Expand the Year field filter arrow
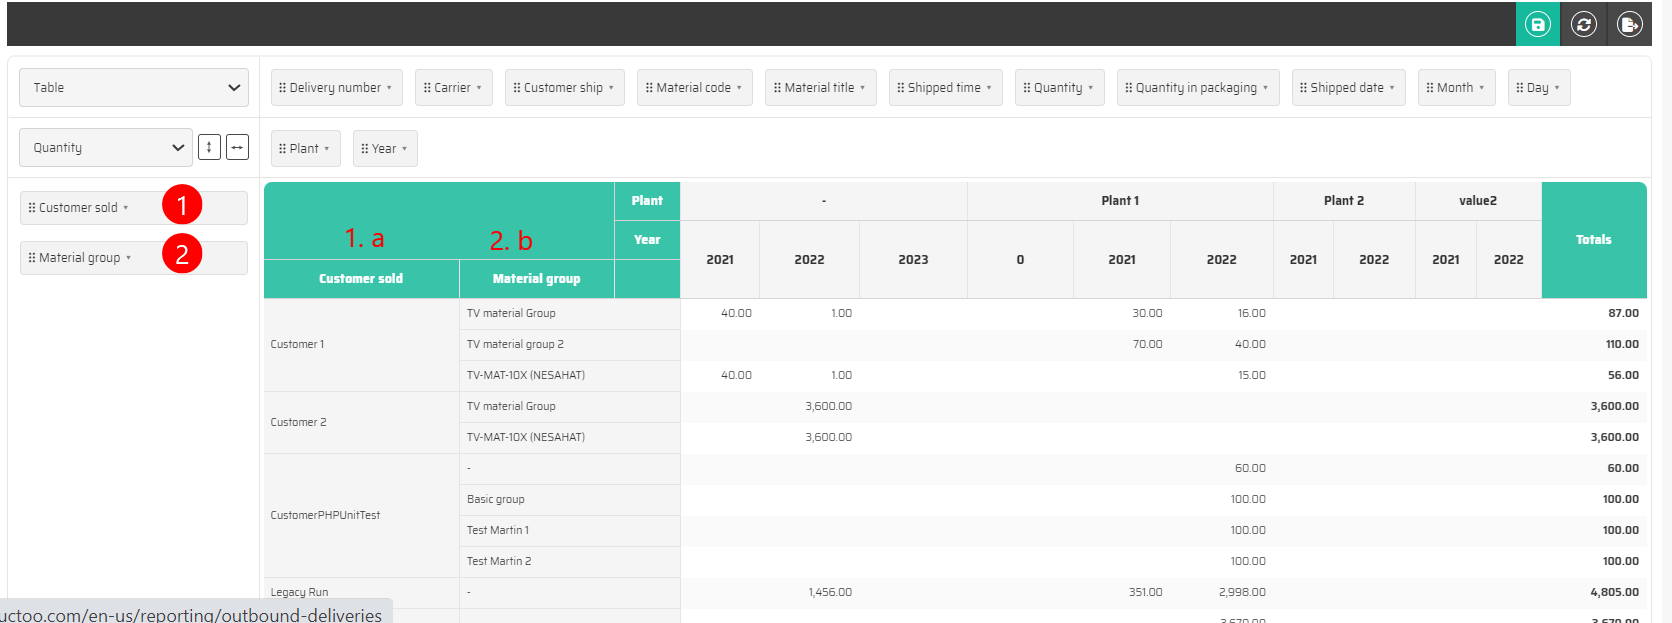The width and height of the screenshot is (1672, 623). [x=405, y=149]
